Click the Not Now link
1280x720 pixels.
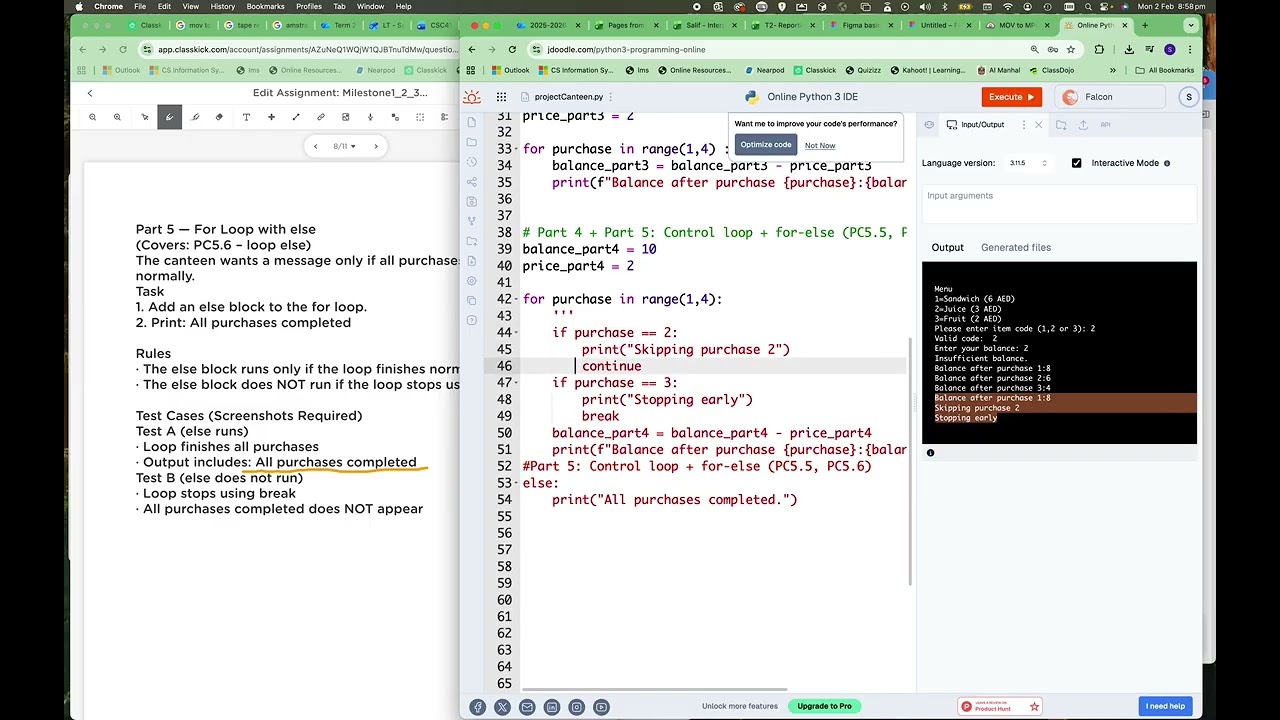(x=819, y=146)
